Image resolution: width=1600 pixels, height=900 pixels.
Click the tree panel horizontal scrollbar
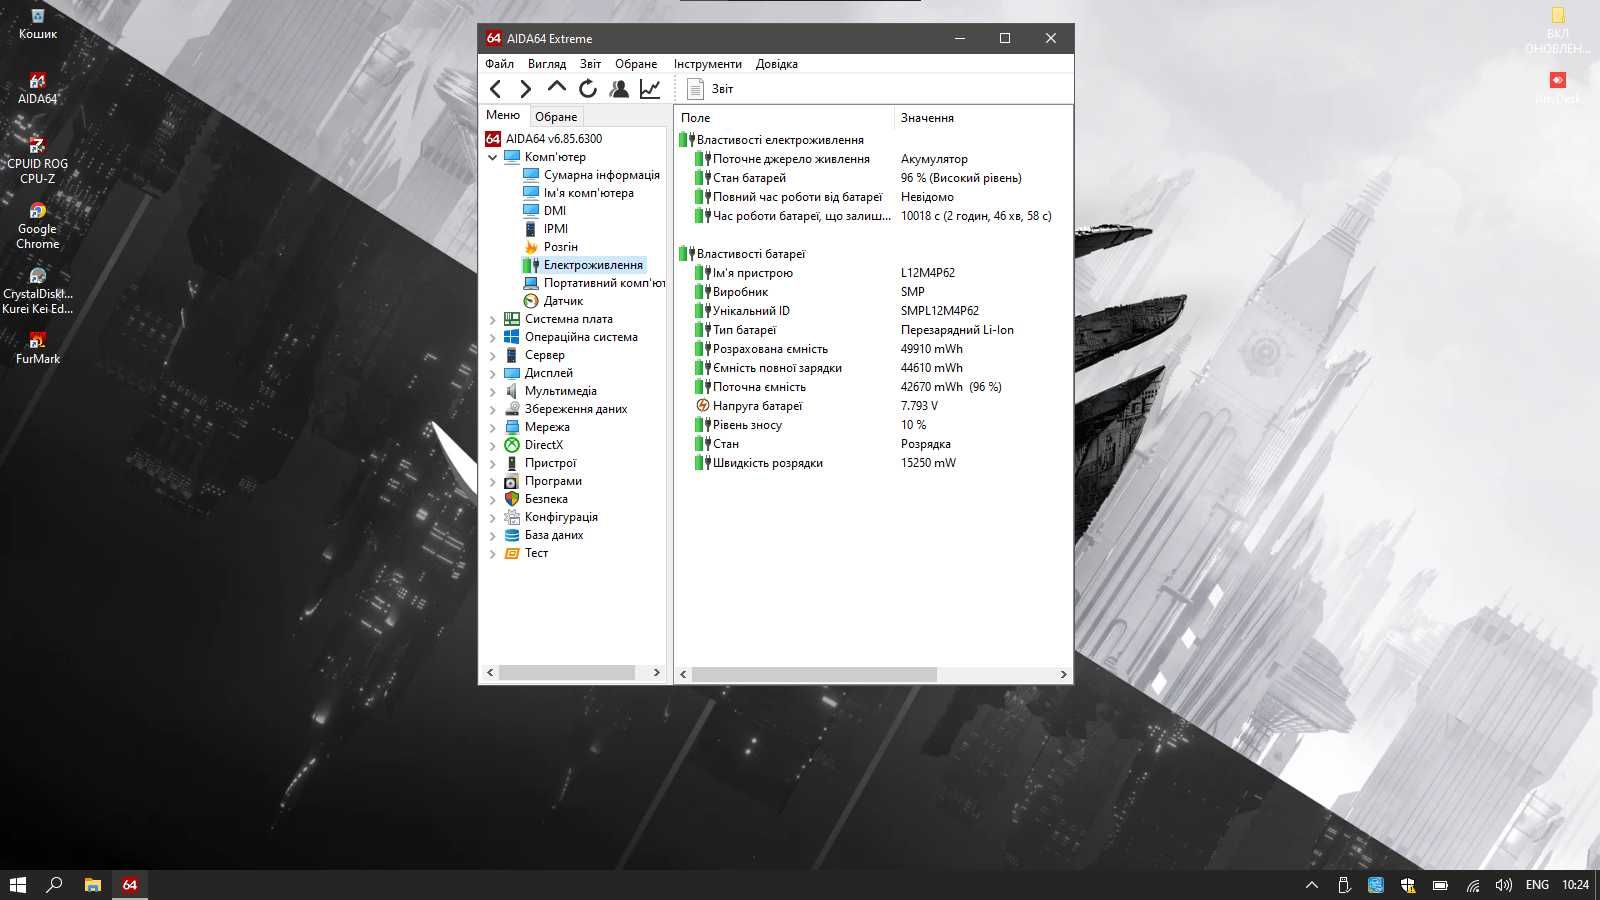(567, 673)
